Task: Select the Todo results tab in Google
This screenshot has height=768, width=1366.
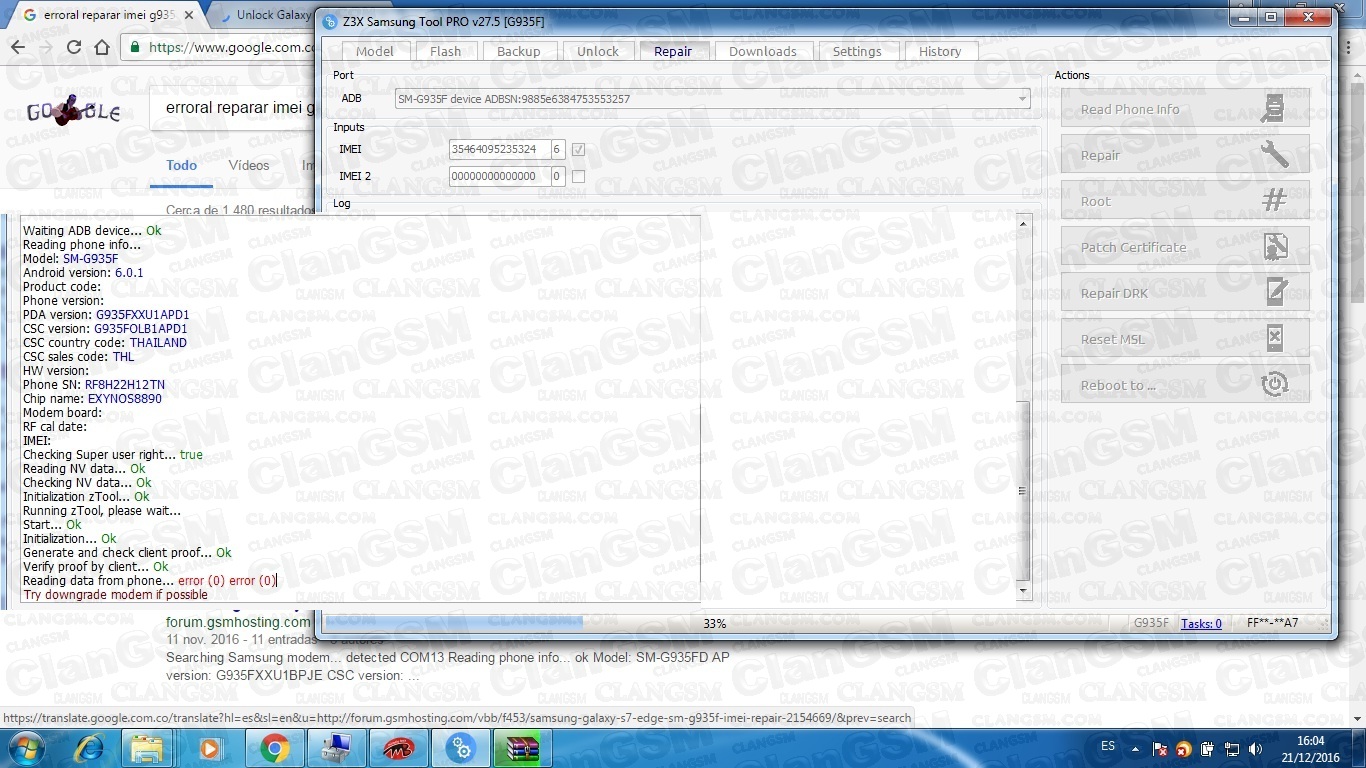Action: [x=181, y=166]
